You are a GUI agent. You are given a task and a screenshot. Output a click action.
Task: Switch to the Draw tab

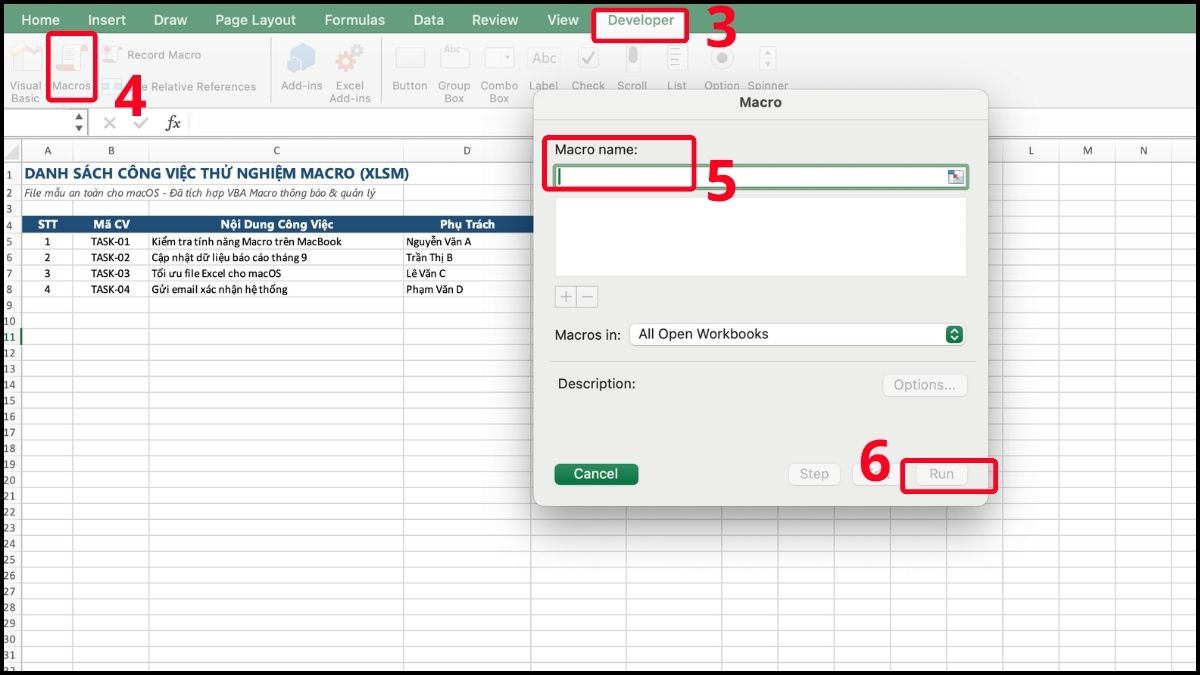(x=171, y=20)
